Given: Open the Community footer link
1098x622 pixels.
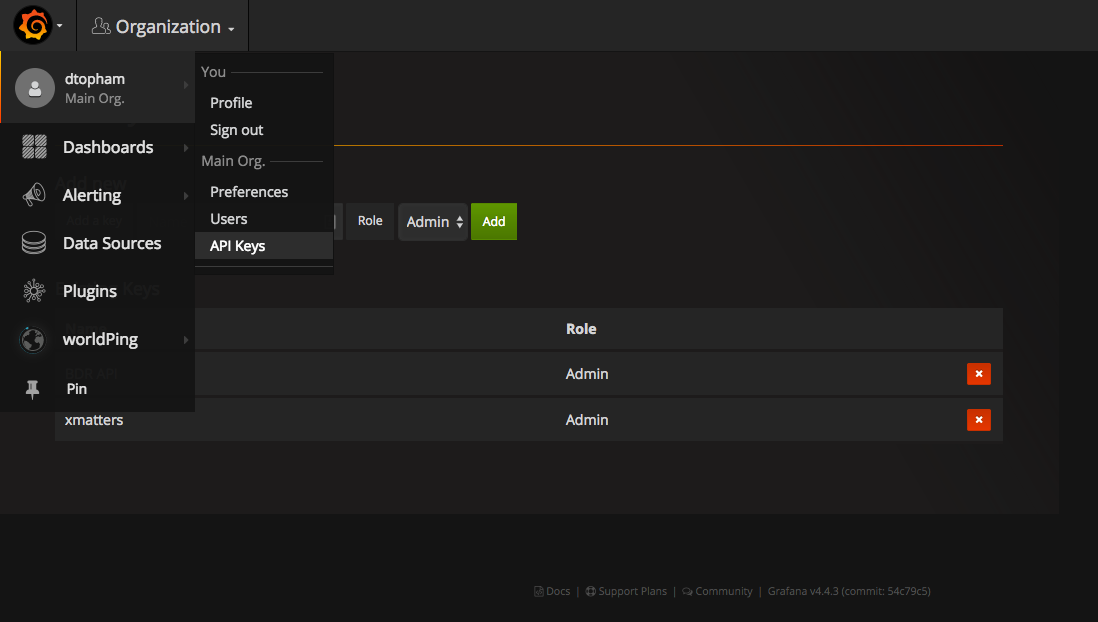Looking at the screenshot, I should click(x=717, y=591).
